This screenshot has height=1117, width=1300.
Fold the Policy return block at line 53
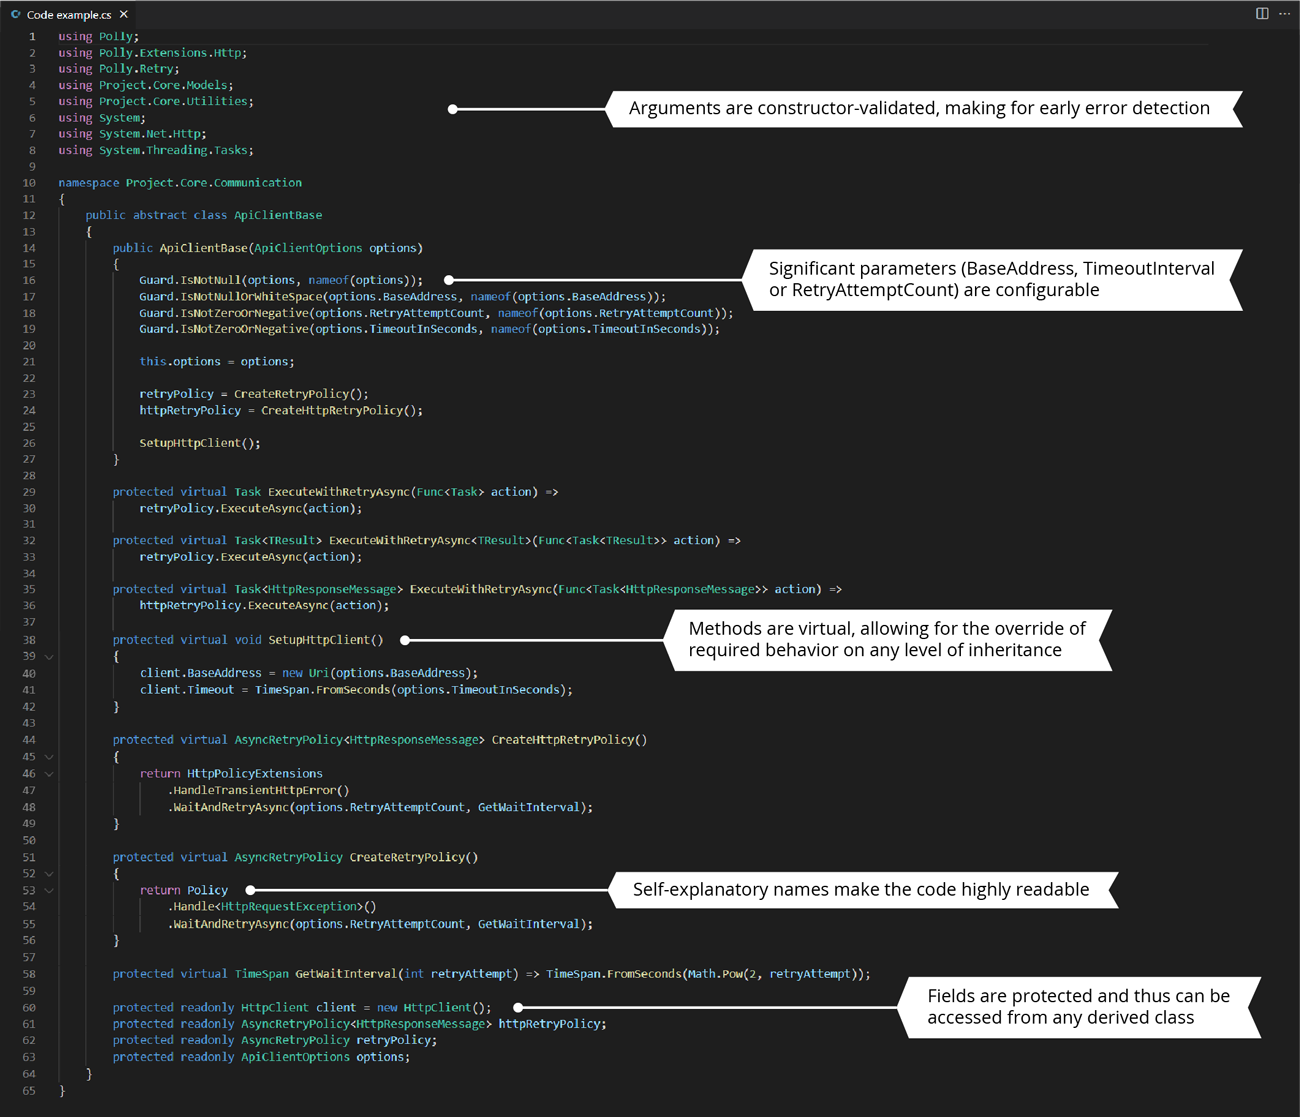47,890
